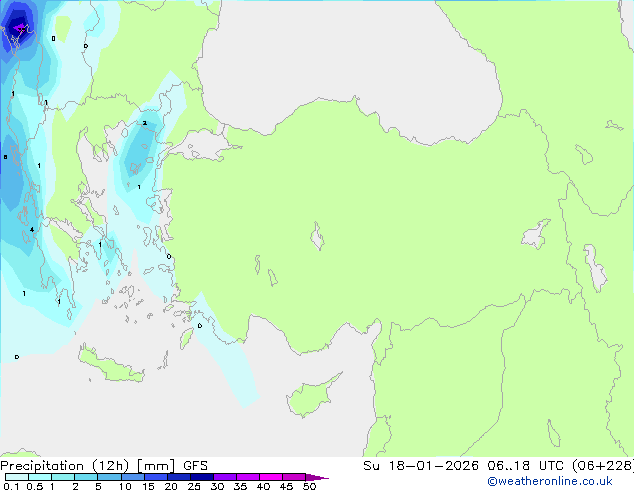
Task: Click the 25–30 mm dark navy legend box
Action: click(202, 477)
